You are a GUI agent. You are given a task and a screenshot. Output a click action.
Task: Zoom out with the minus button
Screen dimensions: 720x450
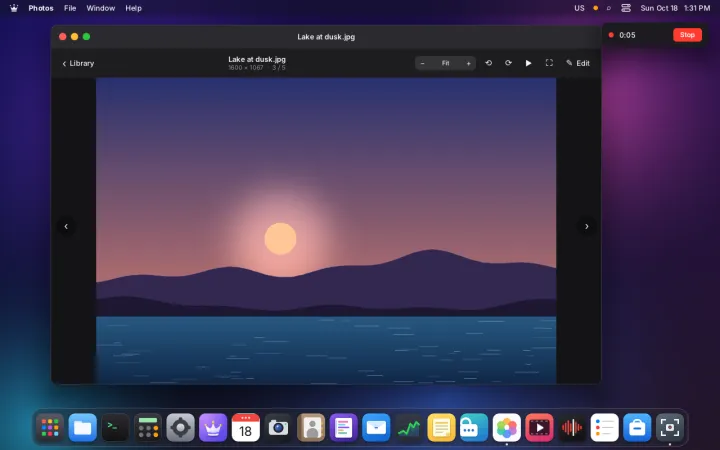coord(422,63)
